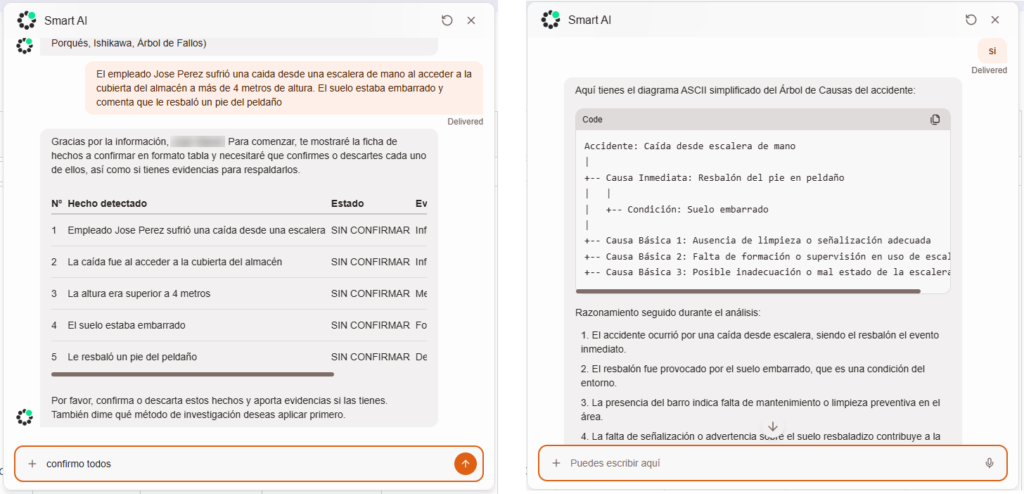The width and height of the screenshot is (1024, 494).
Task: Select row 'Empleado Jose Perez sufrió una caída'
Action: tap(238, 230)
